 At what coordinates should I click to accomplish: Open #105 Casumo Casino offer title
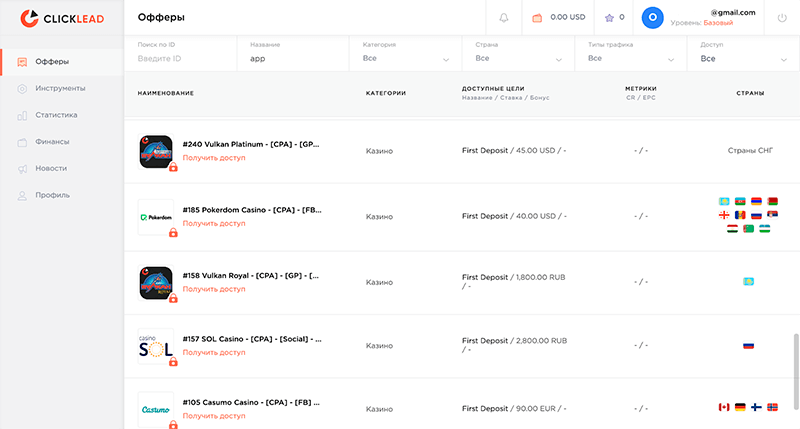(251, 402)
